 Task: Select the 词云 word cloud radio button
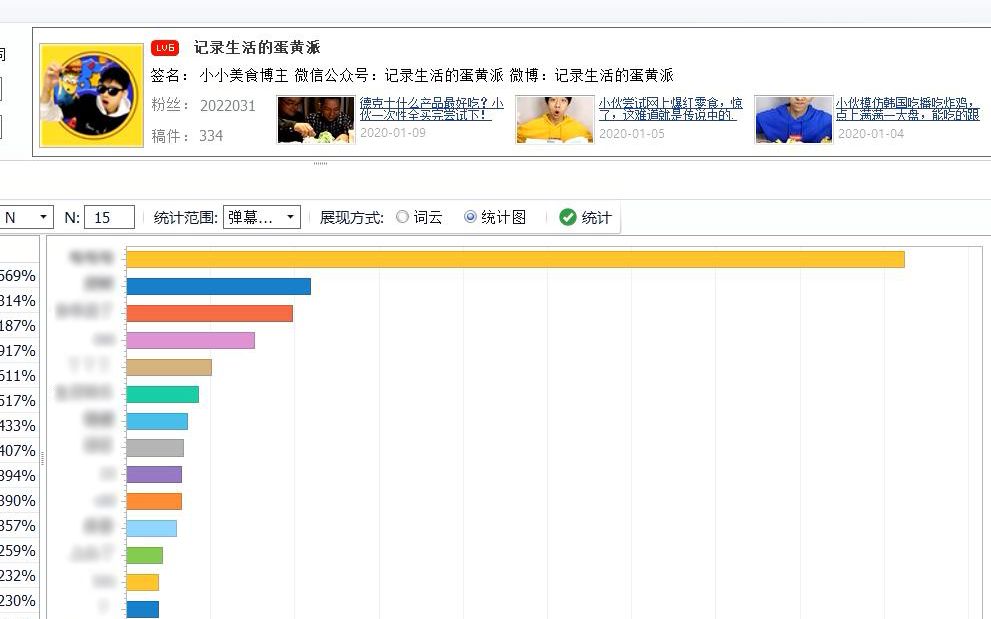[403, 216]
